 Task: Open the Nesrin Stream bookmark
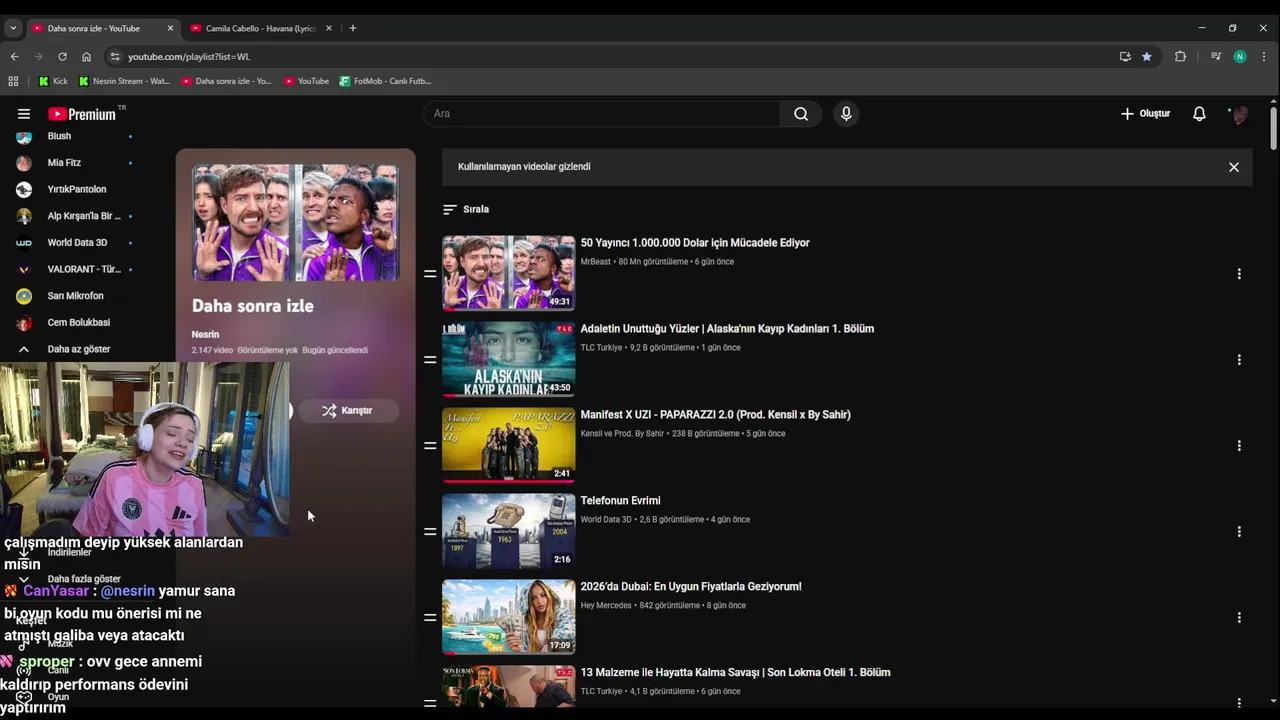tap(125, 81)
